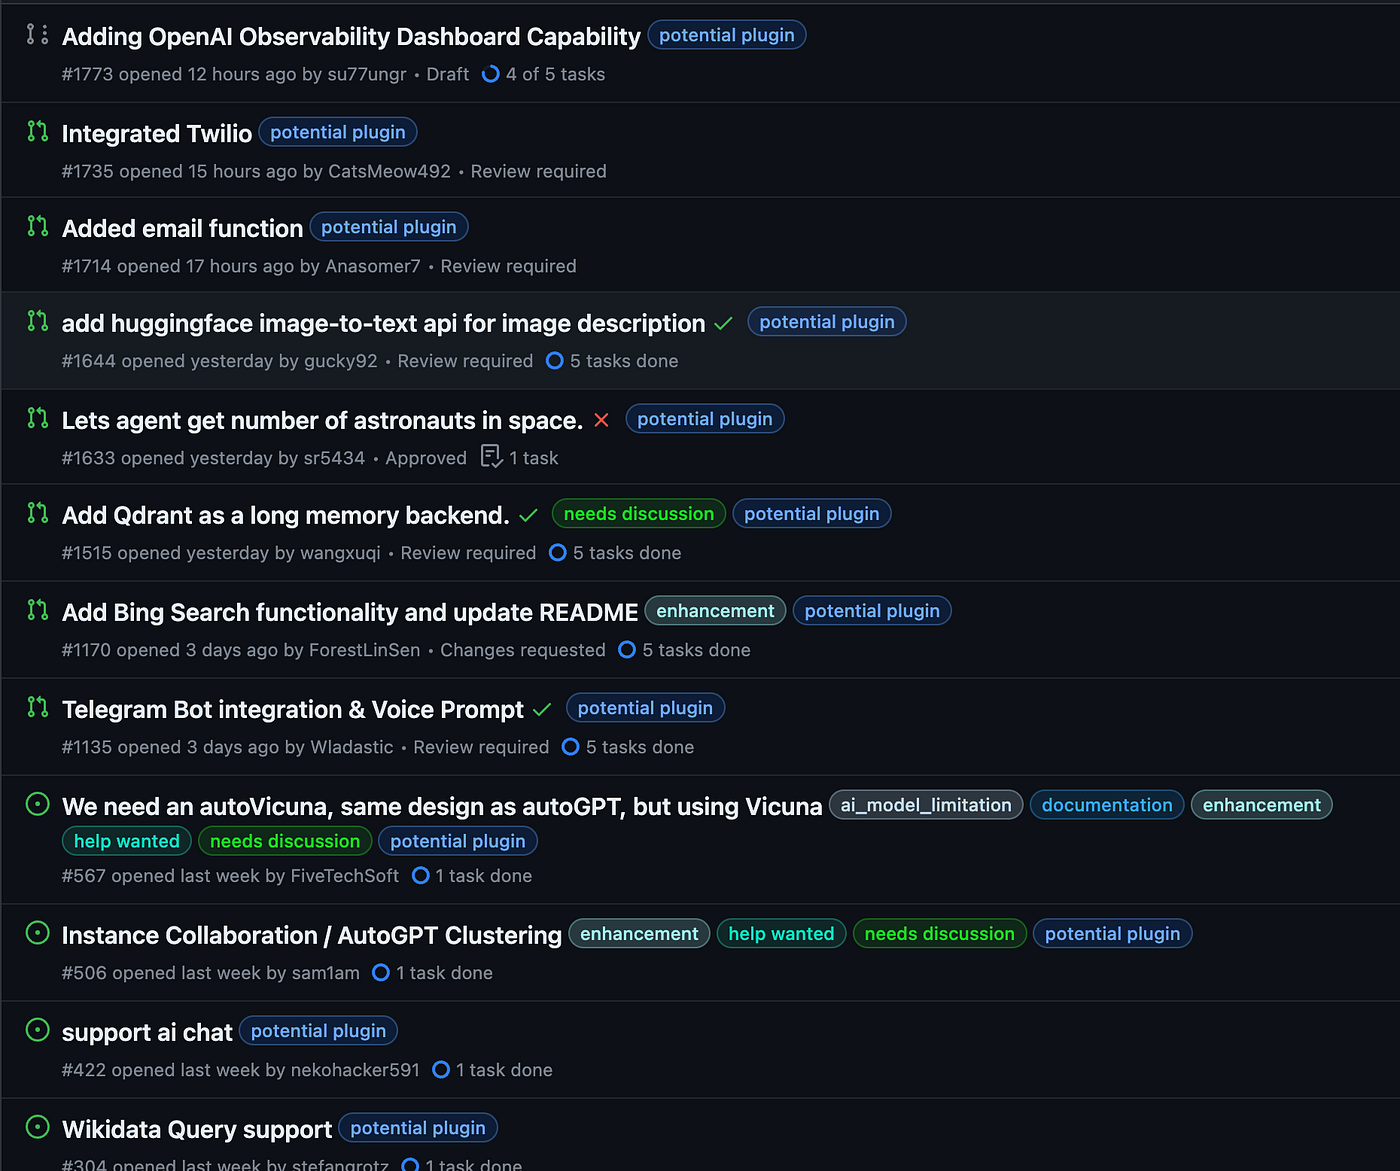Open 'Added email function' pull request

[182, 228]
